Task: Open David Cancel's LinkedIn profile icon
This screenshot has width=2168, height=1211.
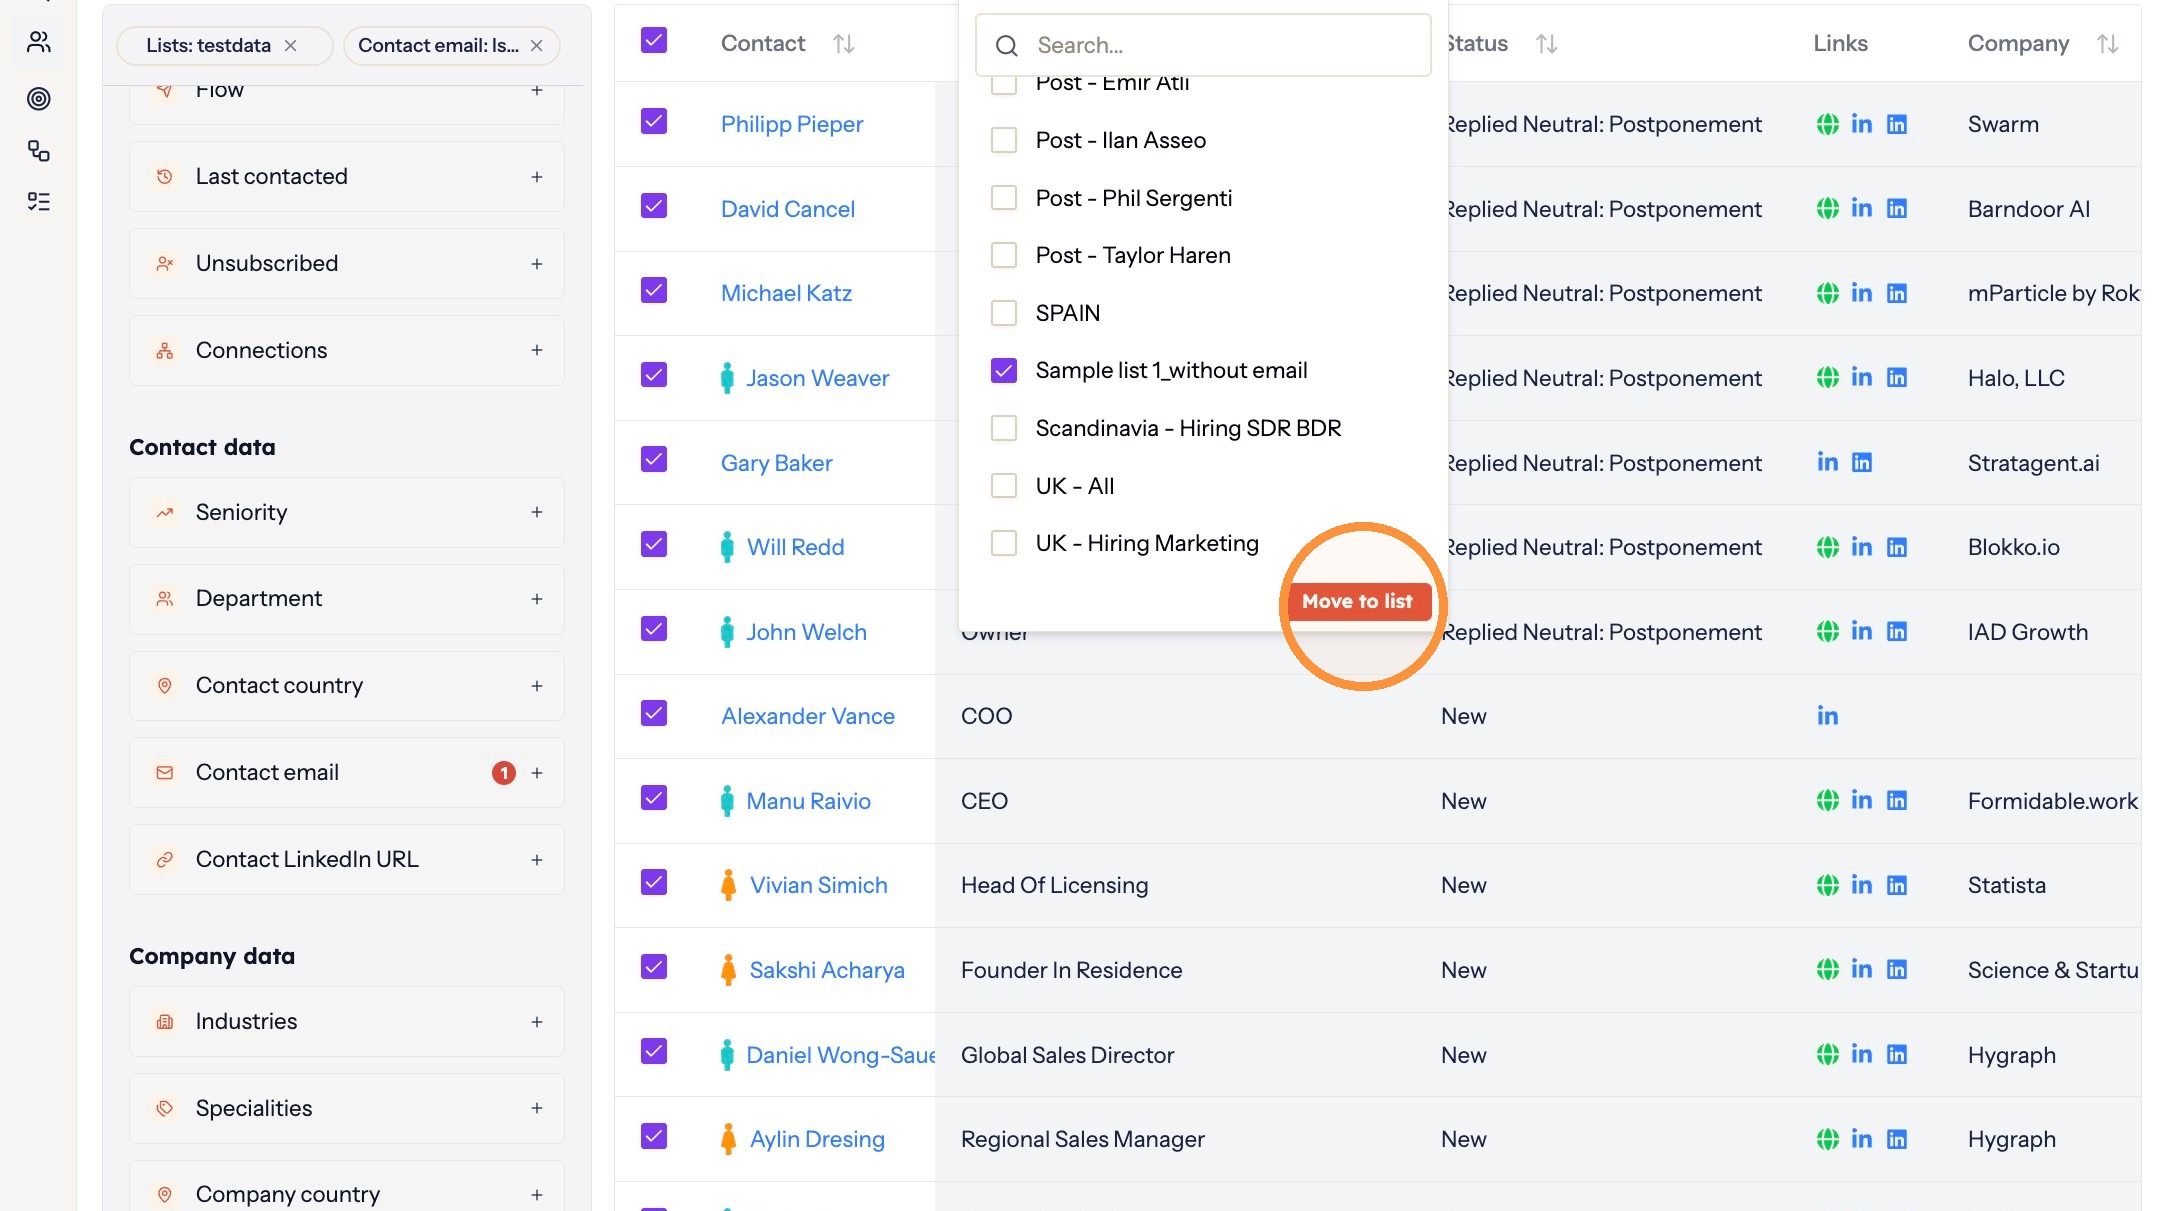Action: (x=1861, y=208)
